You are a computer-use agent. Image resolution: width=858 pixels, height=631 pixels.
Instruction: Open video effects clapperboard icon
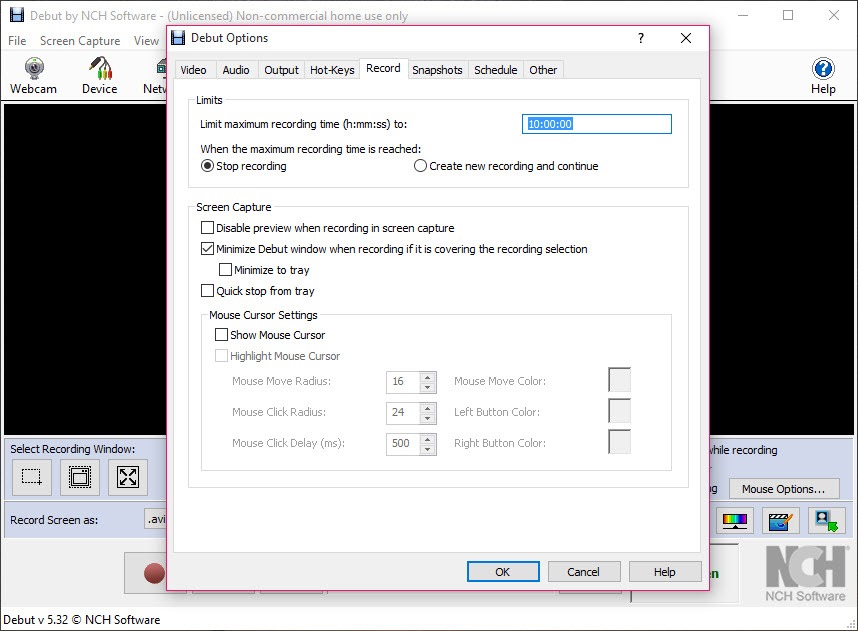pos(780,520)
